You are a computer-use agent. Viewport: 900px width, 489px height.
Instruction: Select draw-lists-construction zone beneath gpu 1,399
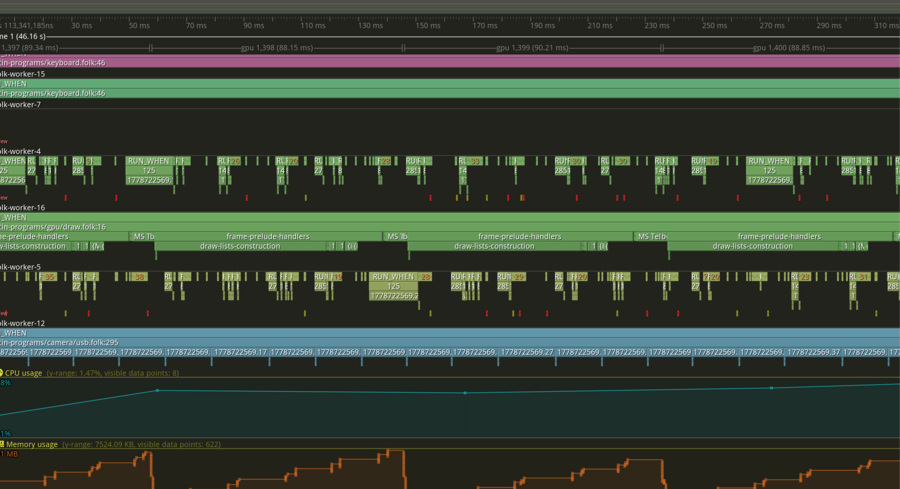[x=494, y=246]
